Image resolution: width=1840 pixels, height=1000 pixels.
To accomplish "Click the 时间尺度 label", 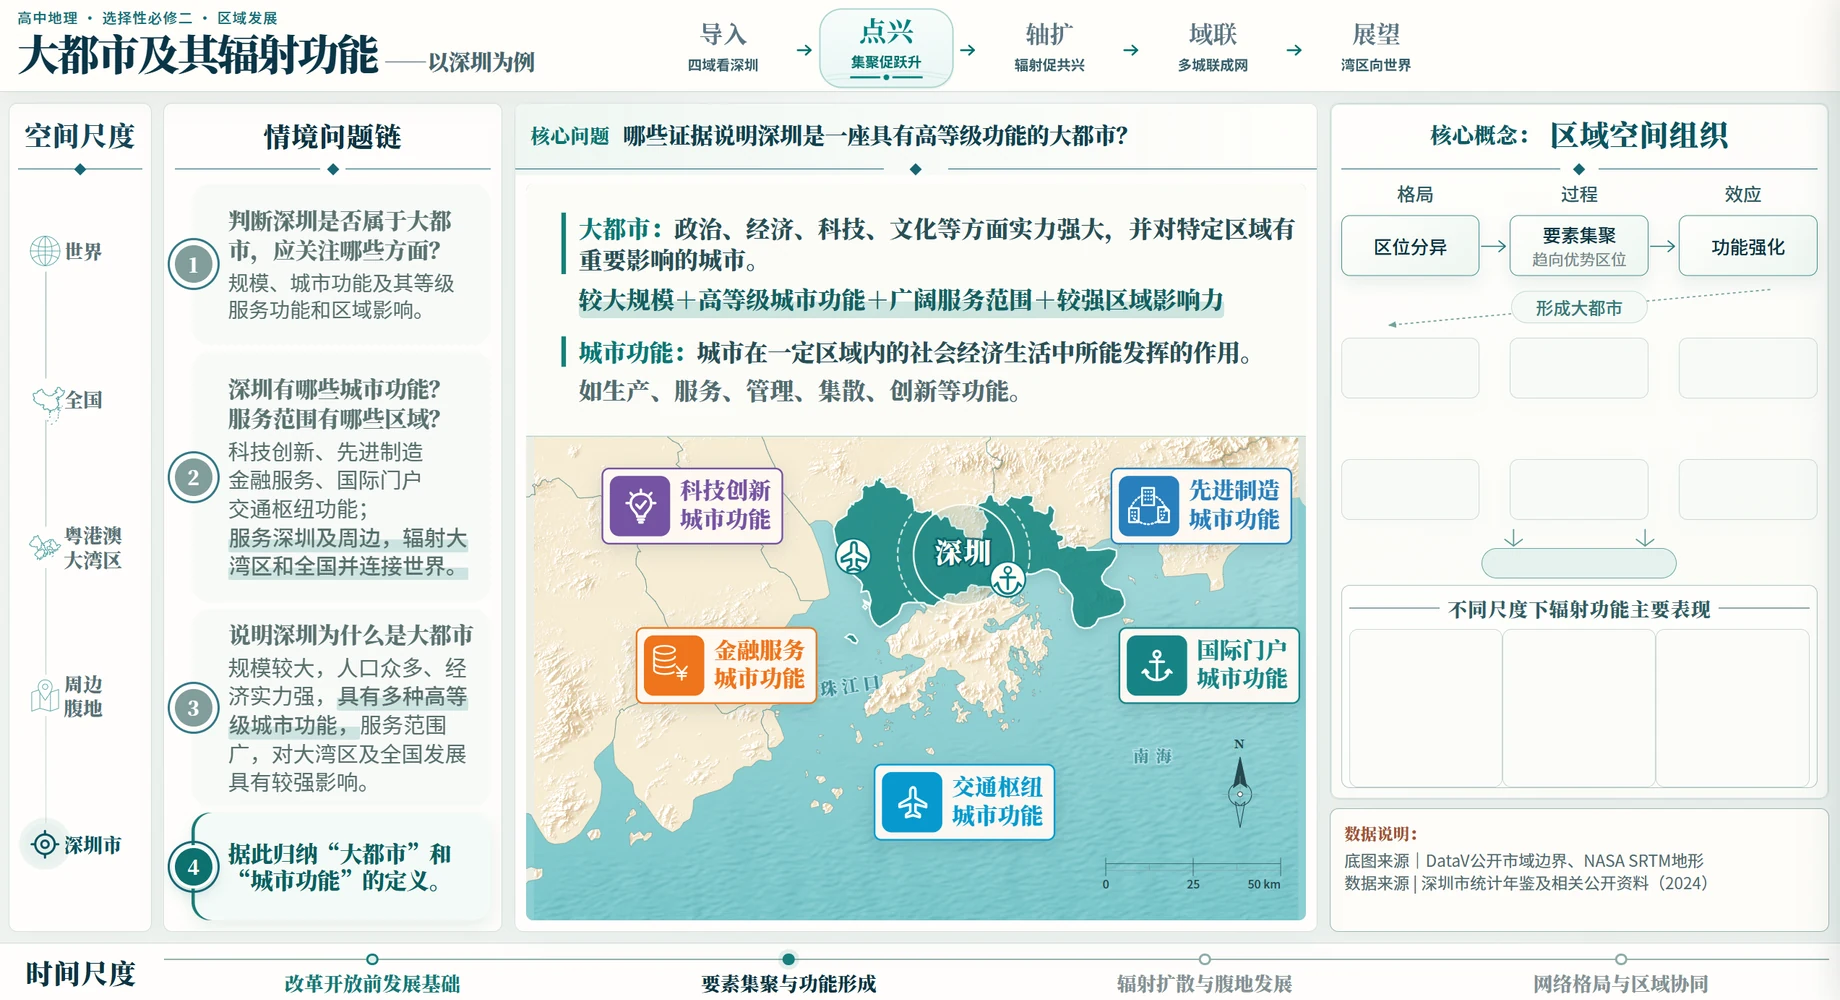I will click(x=80, y=973).
